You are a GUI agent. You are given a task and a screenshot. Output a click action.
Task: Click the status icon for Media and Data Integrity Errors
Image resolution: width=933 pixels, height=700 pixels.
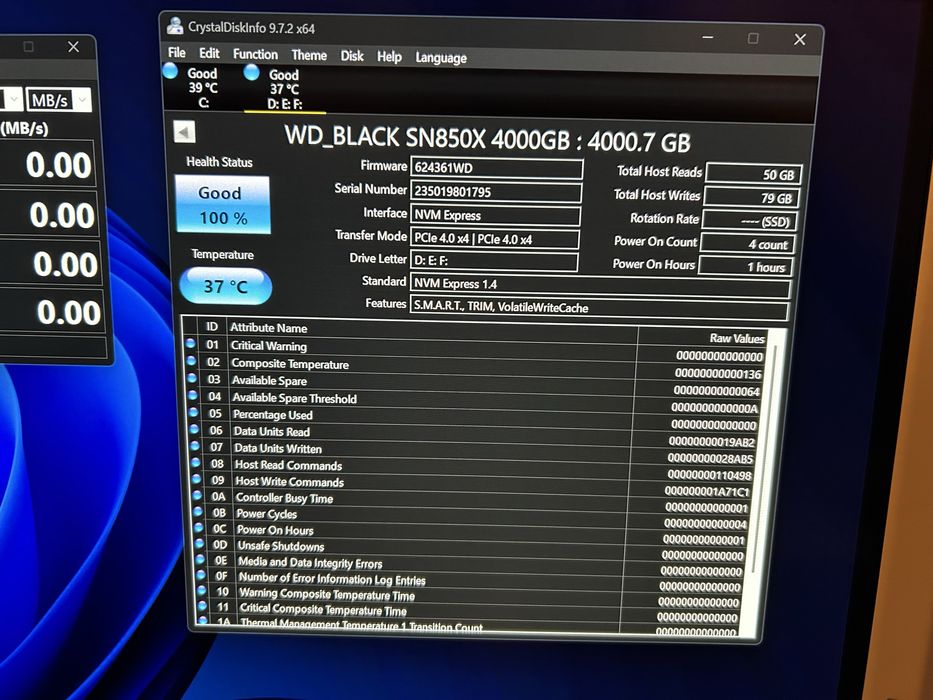[x=201, y=559]
